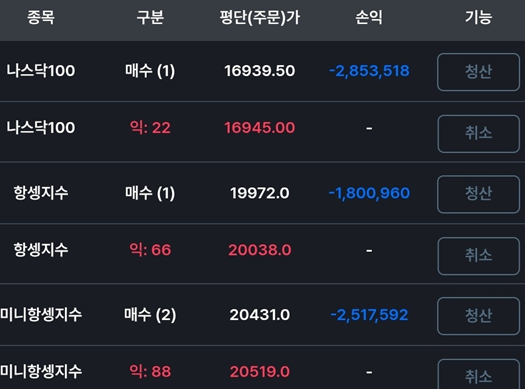Image resolution: width=525 pixels, height=389 pixels.
Task: Click the loss value -2,853,518
Action: (369, 71)
